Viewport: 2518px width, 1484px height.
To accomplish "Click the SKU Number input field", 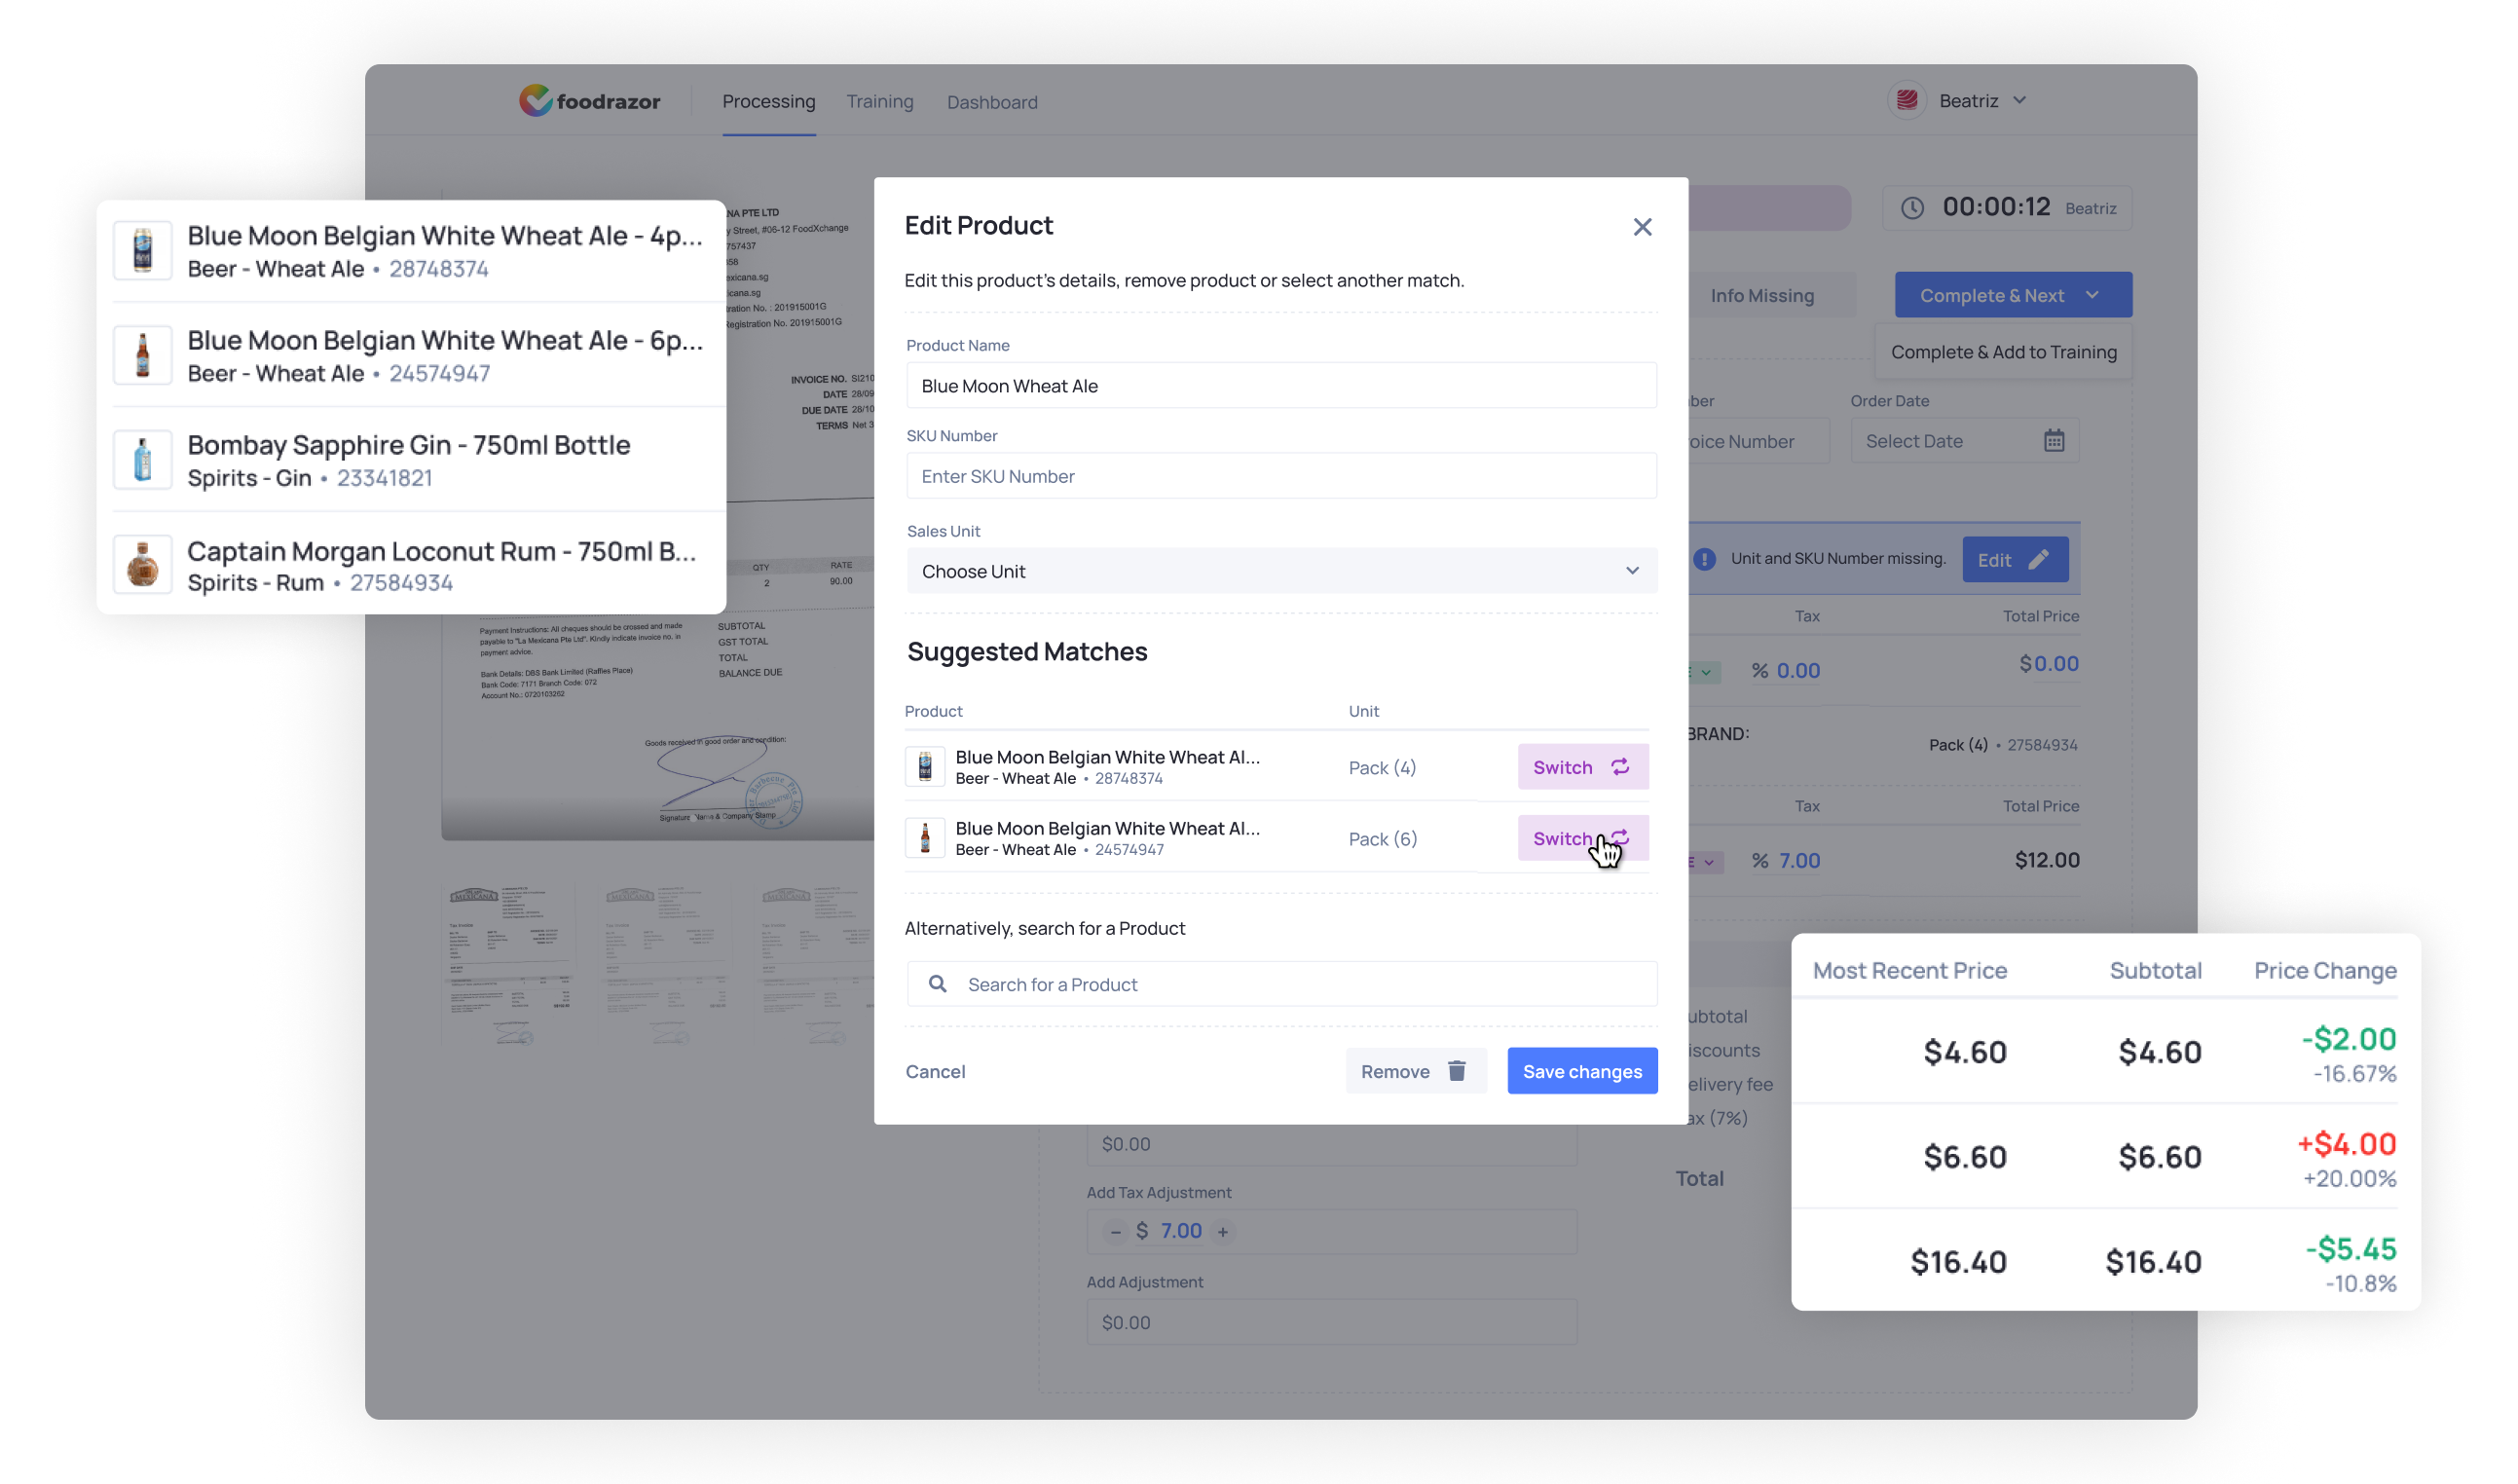I will 1280,476.
